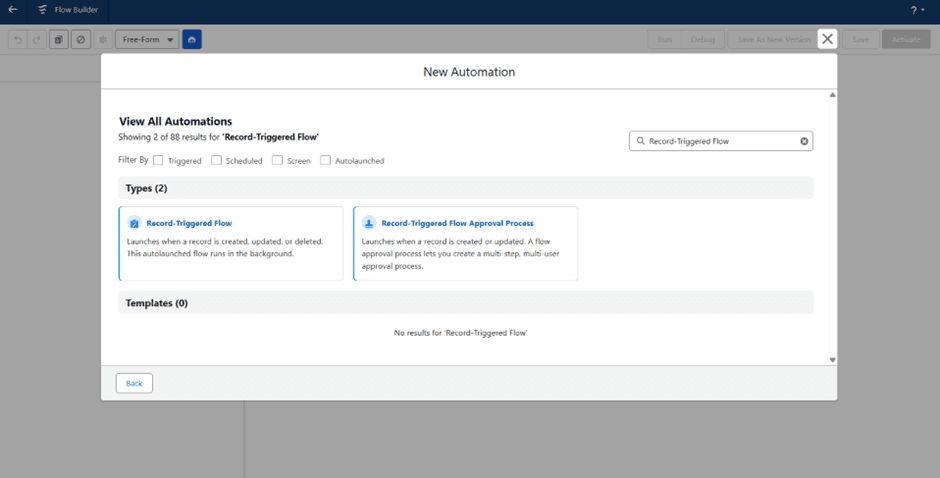Select Record-Triggered Flow Approval Process
This screenshot has height=478, width=940.
[x=465, y=243]
